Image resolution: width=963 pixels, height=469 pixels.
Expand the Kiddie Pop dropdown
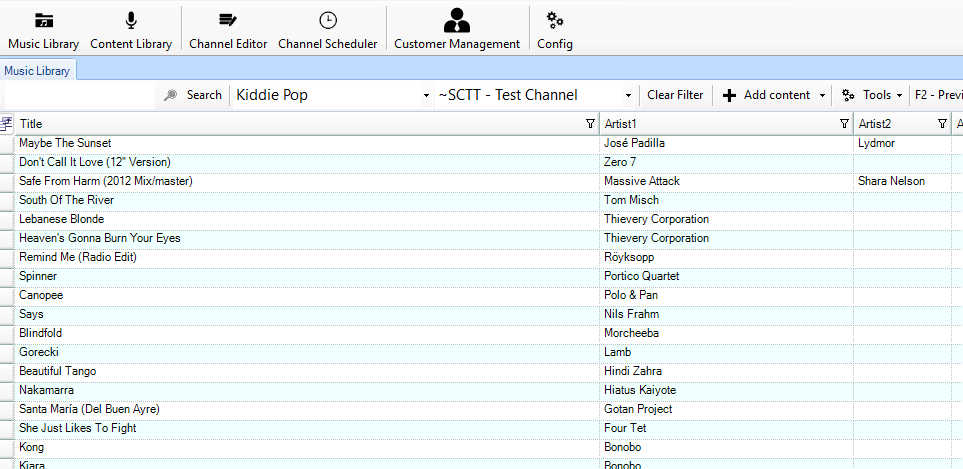point(426,96)
